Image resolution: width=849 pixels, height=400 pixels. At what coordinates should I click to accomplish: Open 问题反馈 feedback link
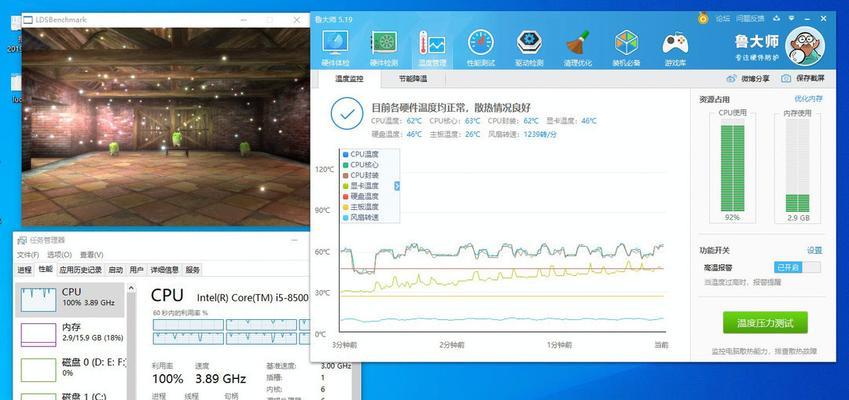[751, 18]
